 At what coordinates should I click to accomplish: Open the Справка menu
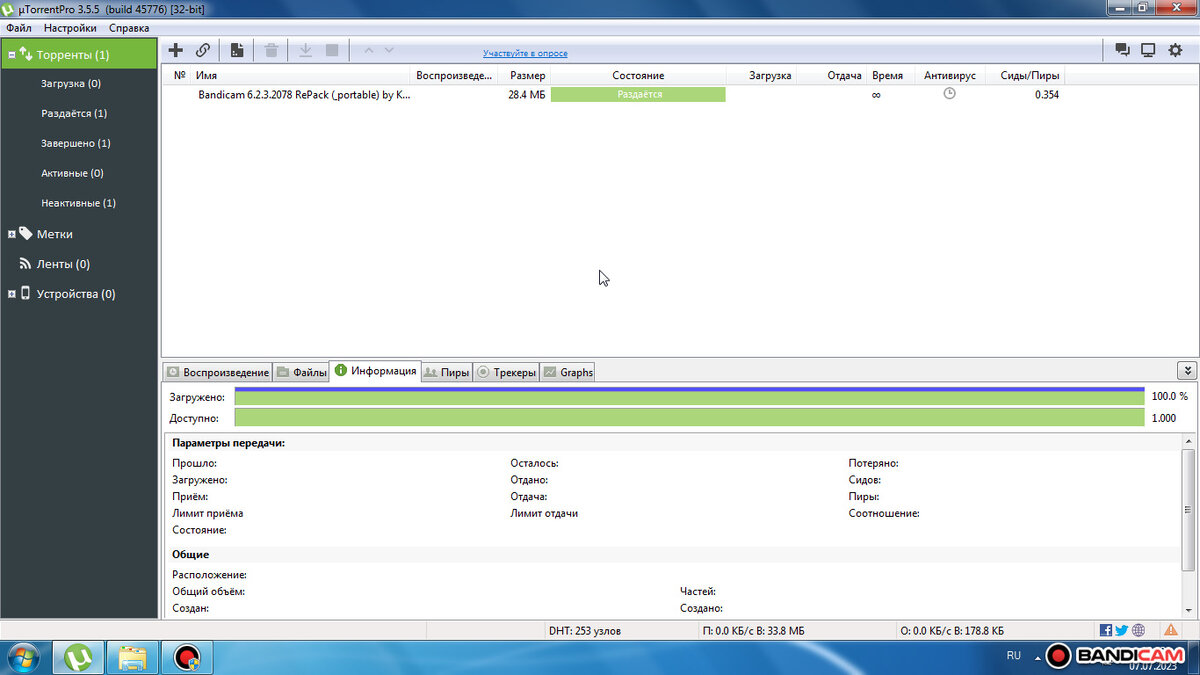pyautogui.click(x=129, y=28)
